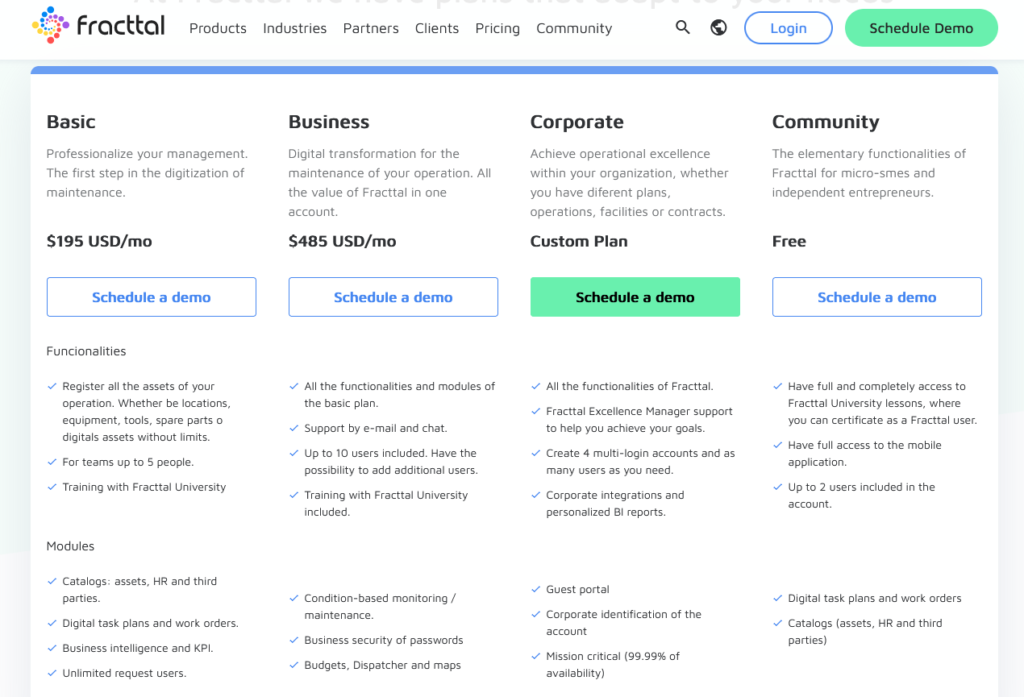The image size is (1024, 697).
Task: Schedule a demo for the Corporate plan
Action: [x=635, y=297]
